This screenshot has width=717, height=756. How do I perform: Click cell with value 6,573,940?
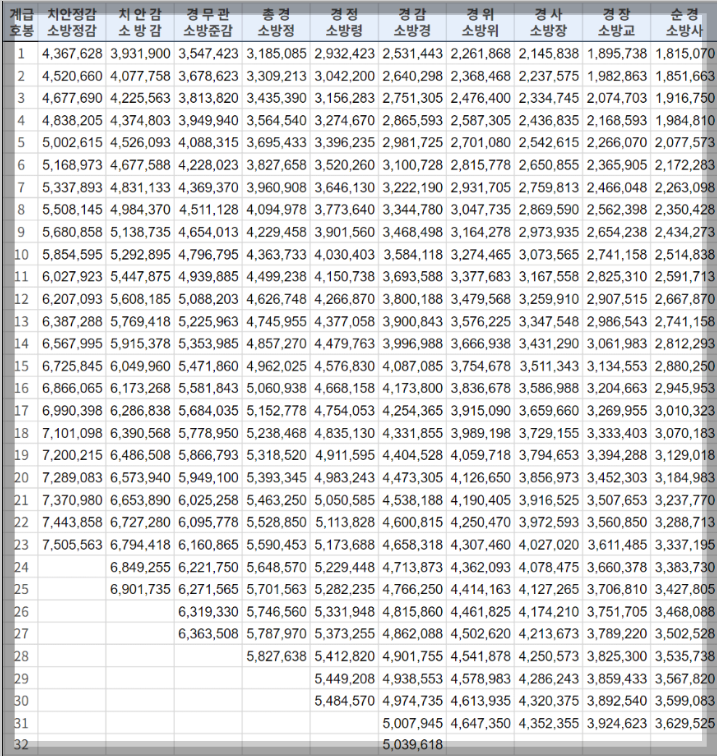pos(140,478)
